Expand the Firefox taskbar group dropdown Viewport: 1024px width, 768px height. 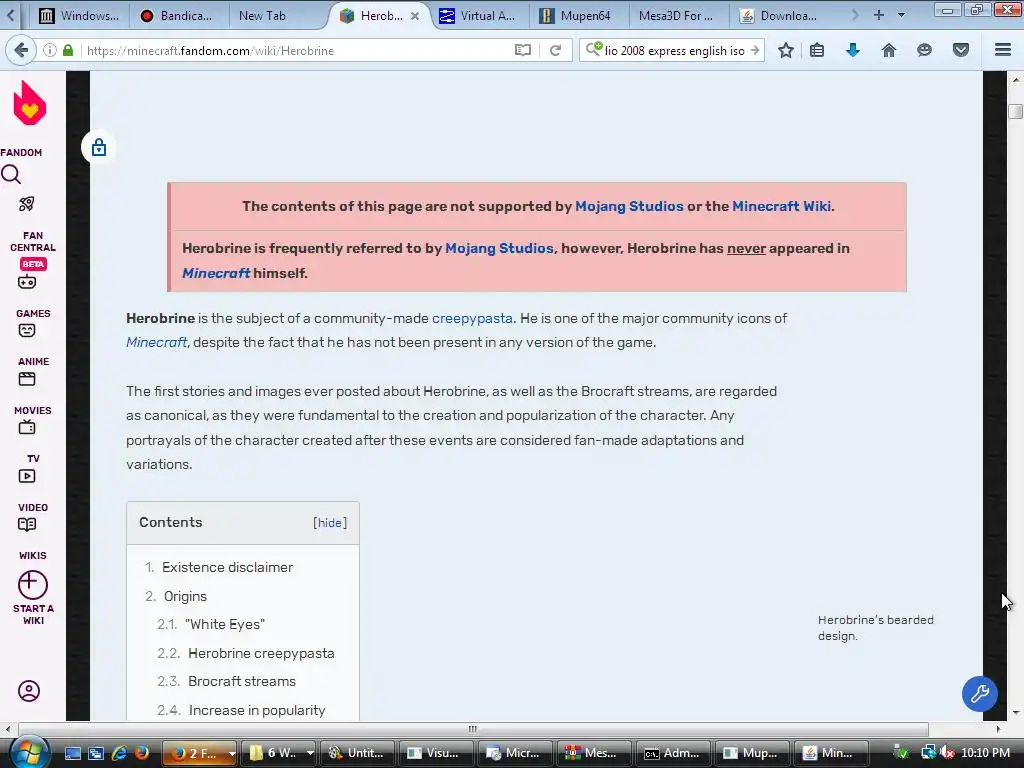click(232, 753)
